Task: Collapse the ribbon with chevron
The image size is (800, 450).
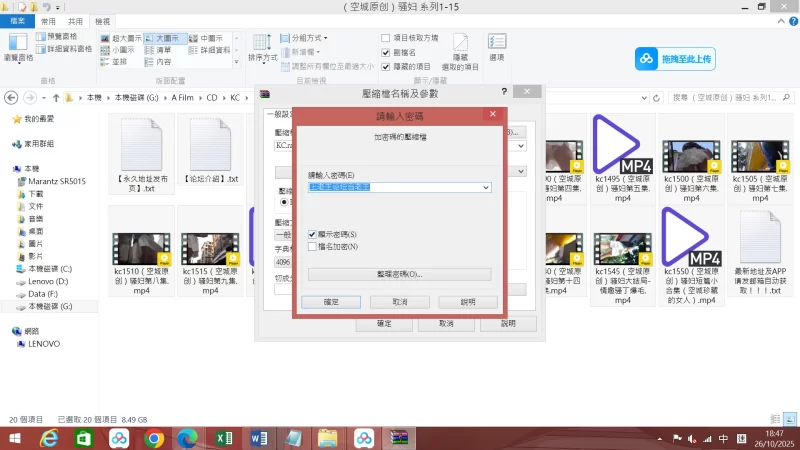Action: pyautogui.click(x=781, y=21)
